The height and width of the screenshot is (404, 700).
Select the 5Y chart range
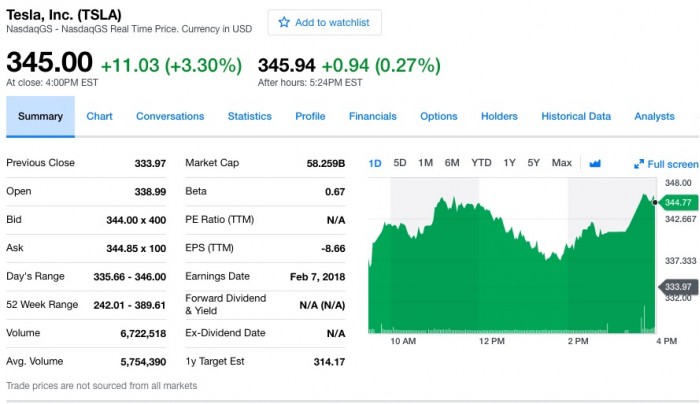point(533,163)
